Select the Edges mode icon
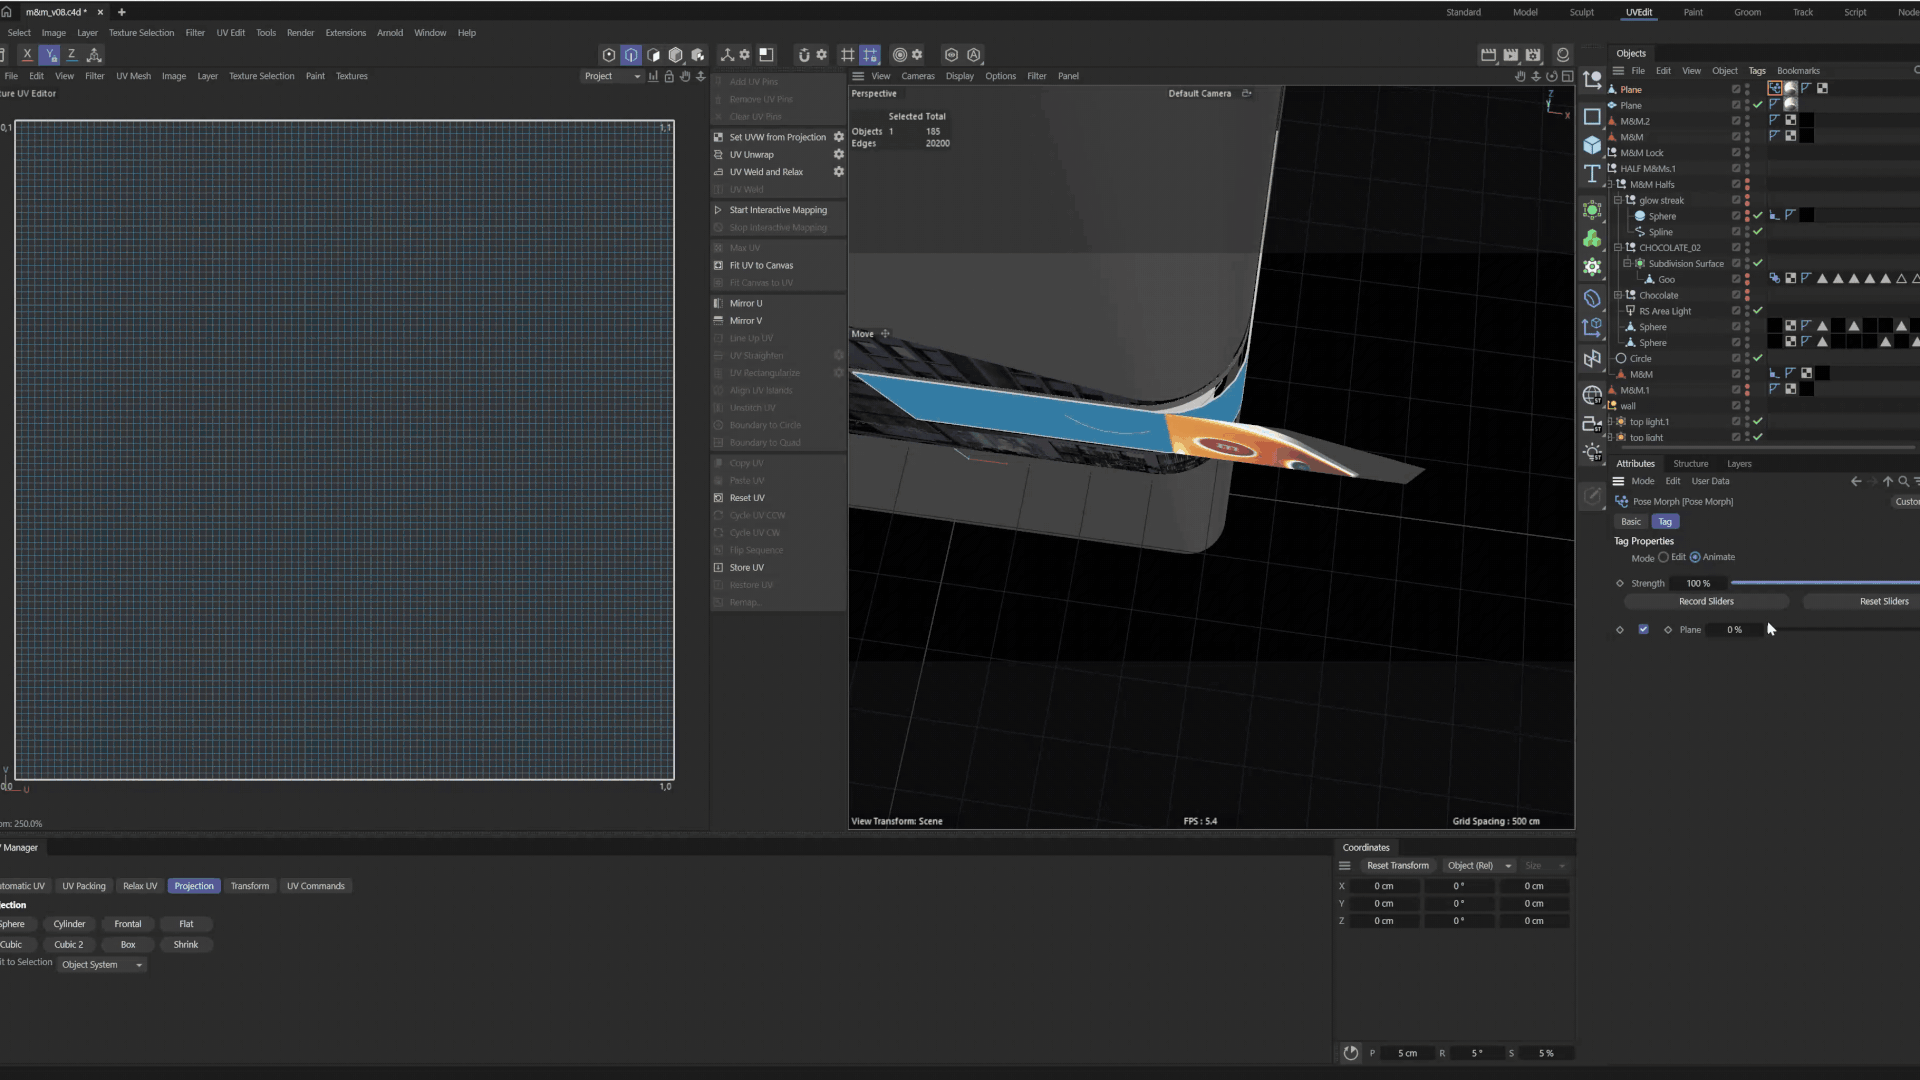 click(631, 55)
